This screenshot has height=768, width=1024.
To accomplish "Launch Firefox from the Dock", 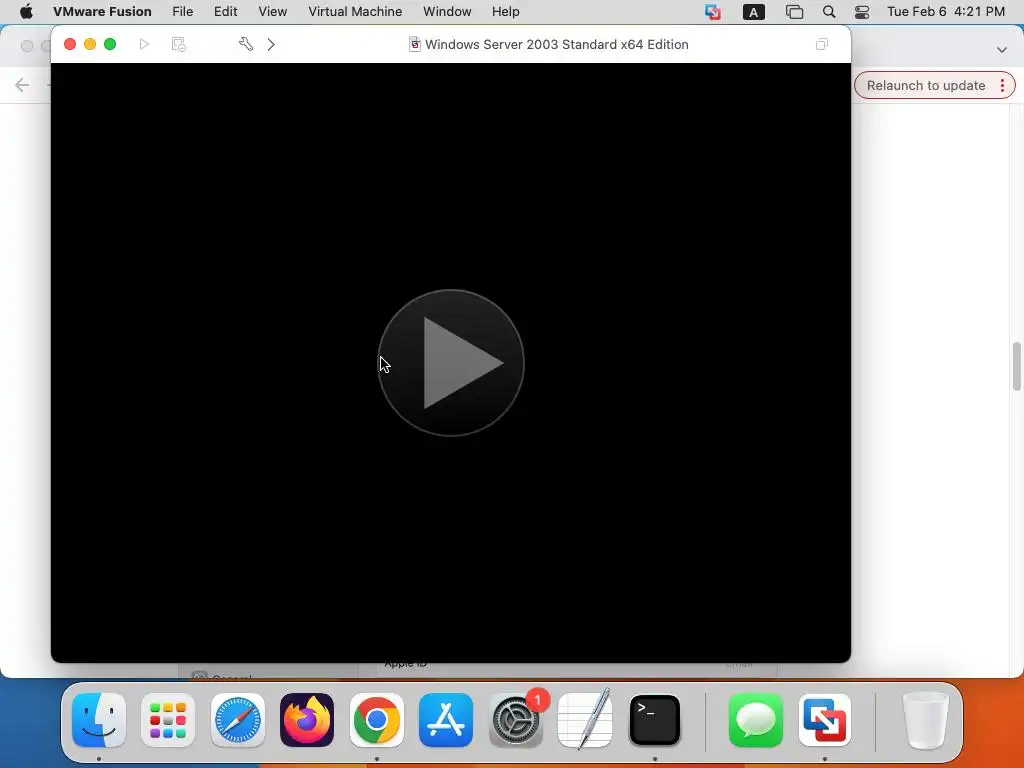I will (x=307, y=720).
